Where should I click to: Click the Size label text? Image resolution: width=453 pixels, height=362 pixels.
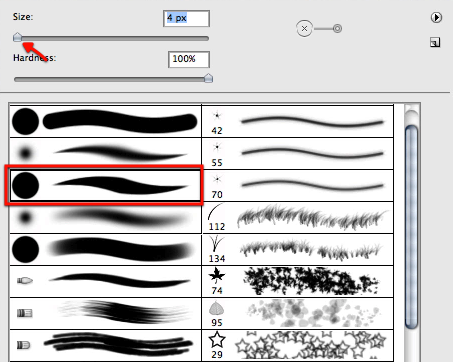(x=23, y=17)
